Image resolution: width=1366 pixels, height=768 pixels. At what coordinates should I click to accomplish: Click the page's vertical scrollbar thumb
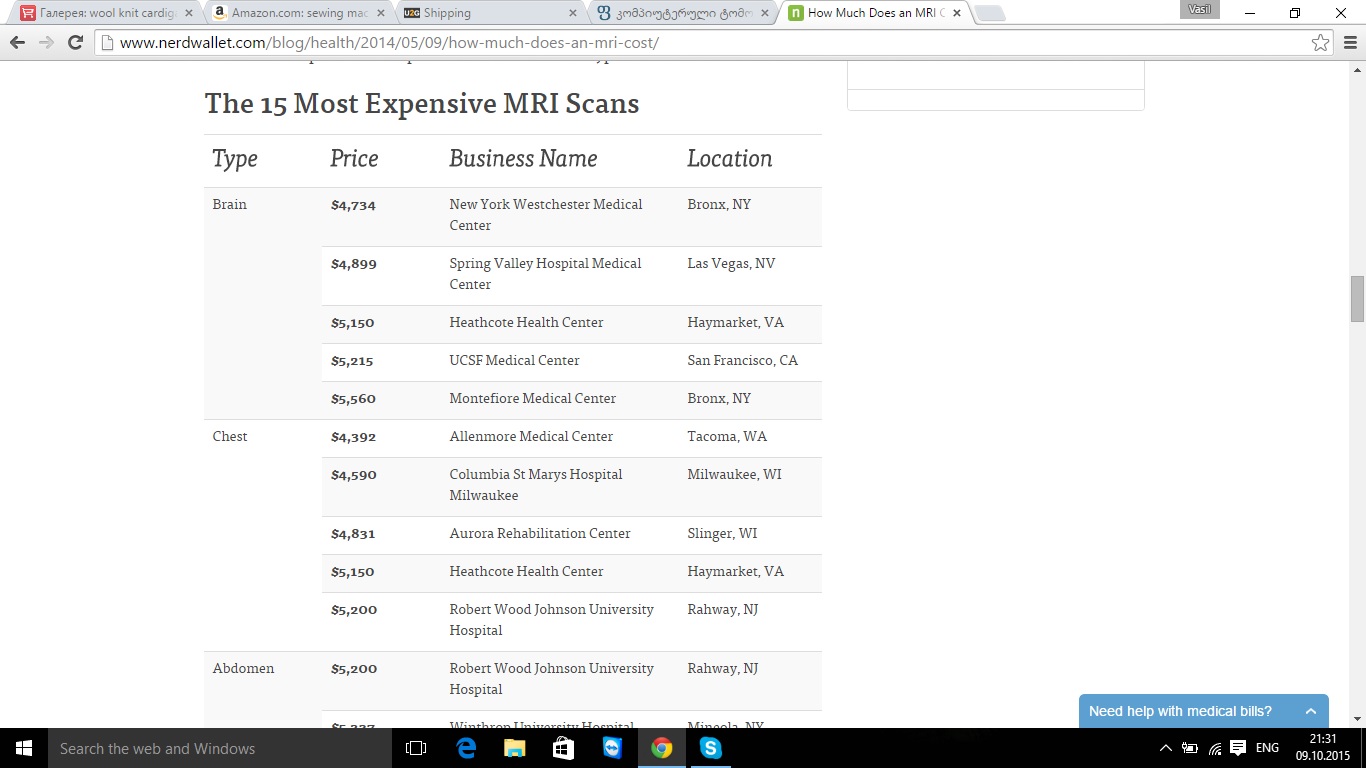pos(1357,299)
